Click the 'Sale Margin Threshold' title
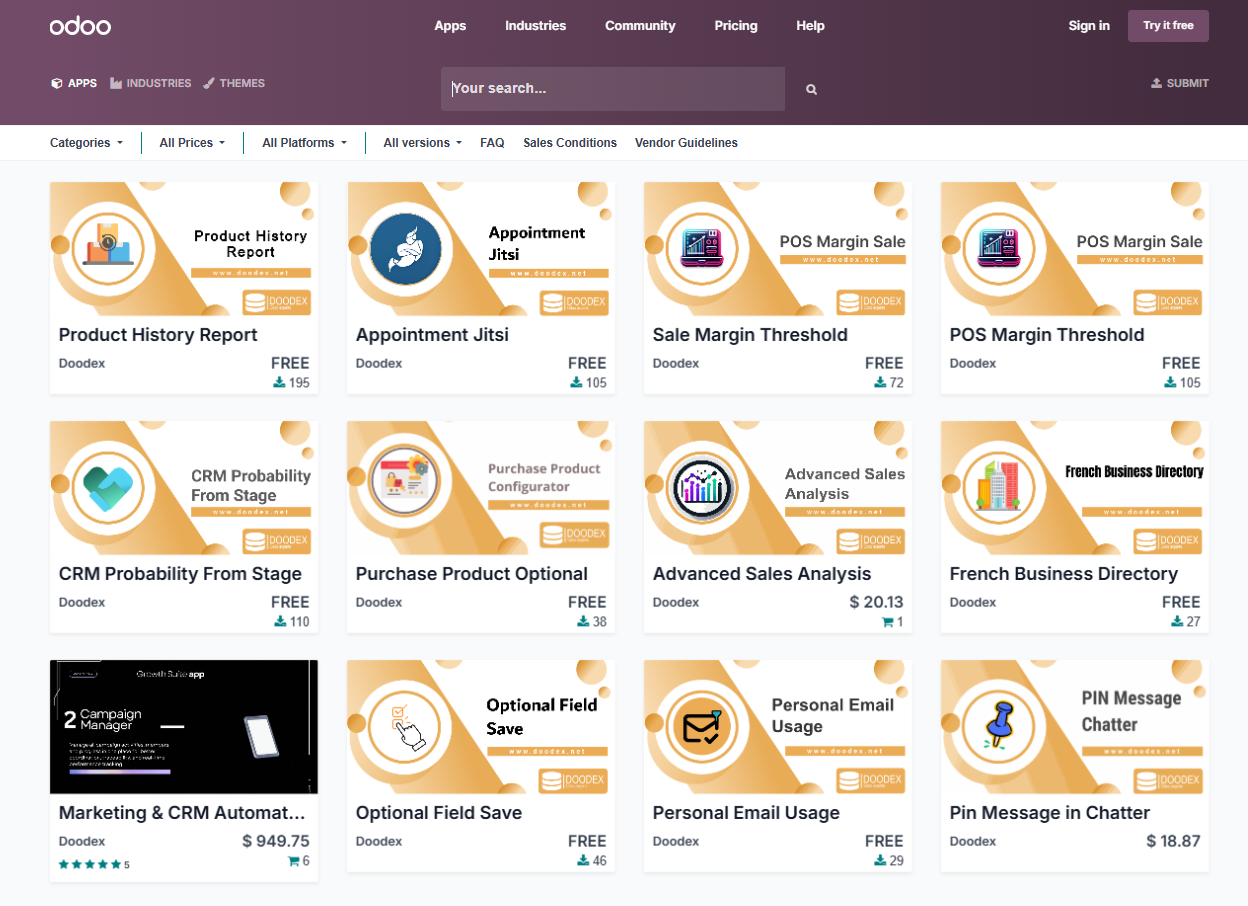Screen dimensions: 1248x906 [750, 335]
